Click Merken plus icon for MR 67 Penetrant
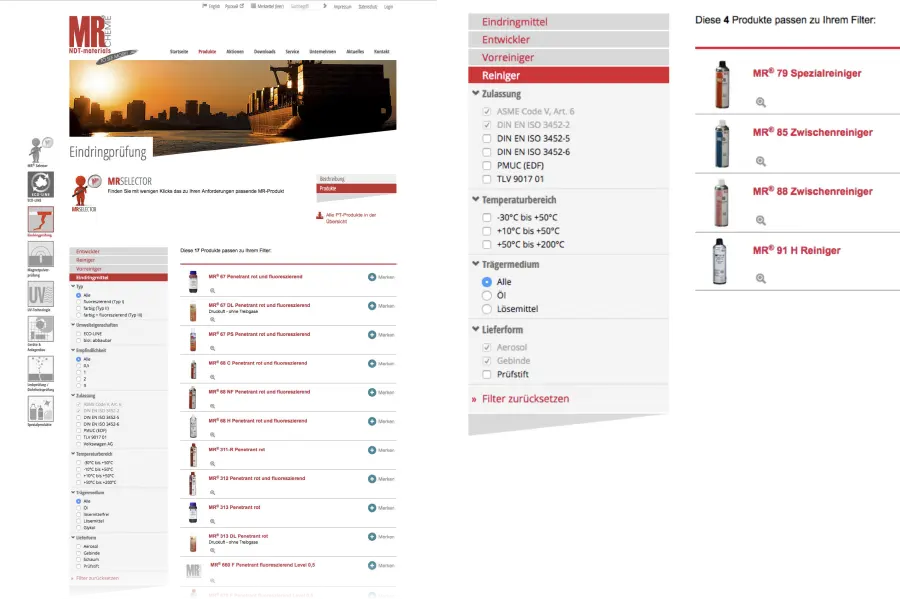This screenshot has width=900, height=600. (x=372, y=277)
